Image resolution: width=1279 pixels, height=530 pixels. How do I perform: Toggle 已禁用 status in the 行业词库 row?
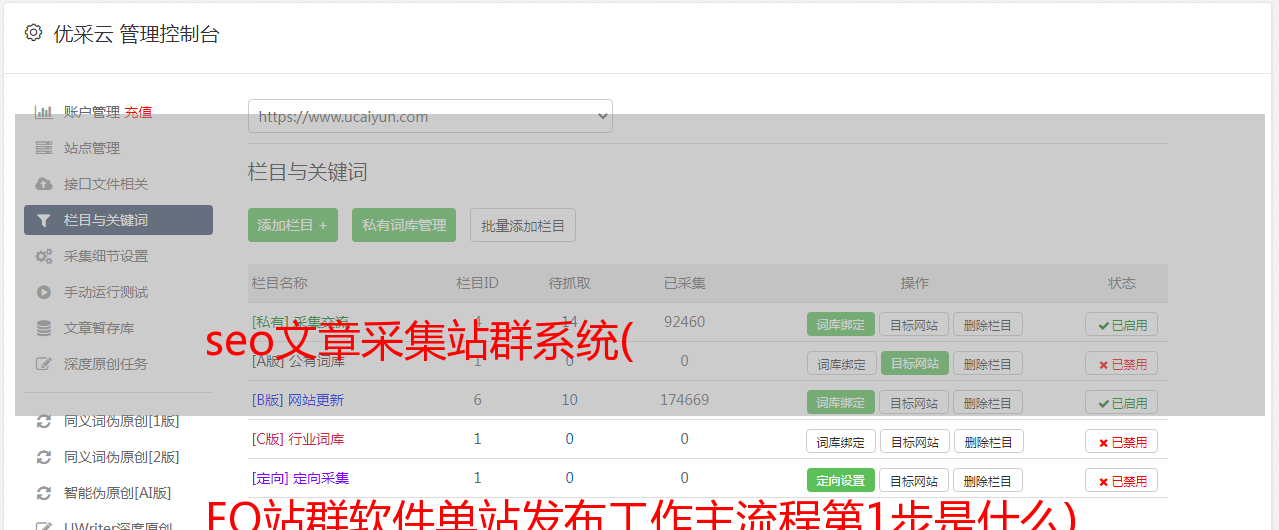coord(1121,441)
